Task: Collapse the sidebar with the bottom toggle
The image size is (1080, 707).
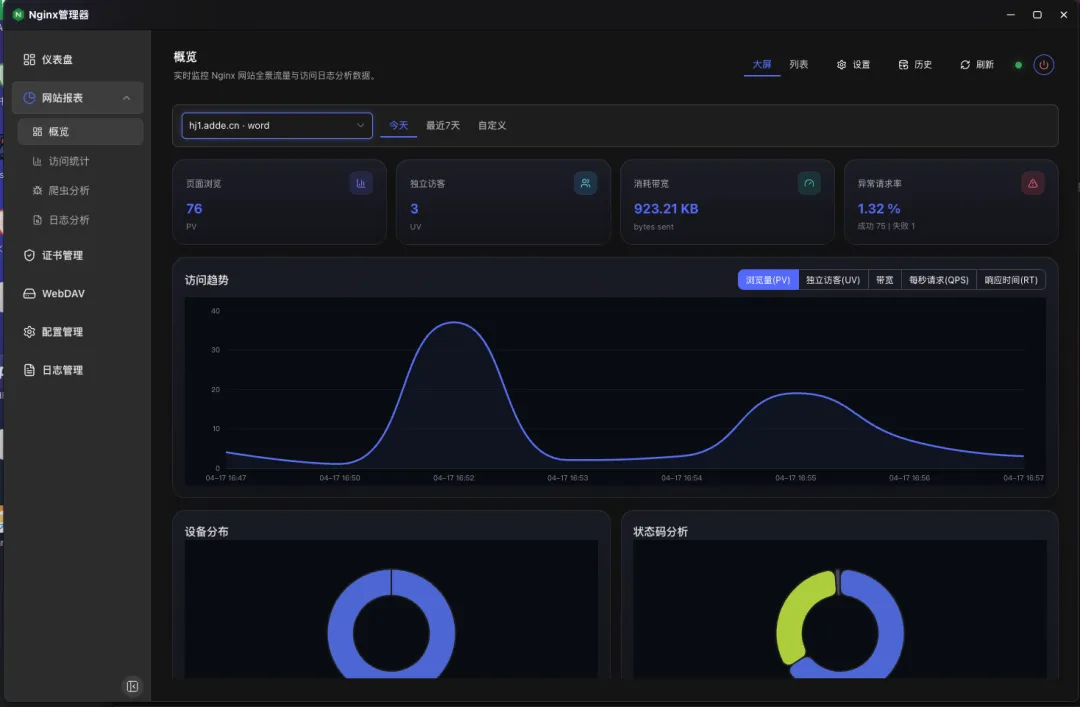Action: coord(132,686)
